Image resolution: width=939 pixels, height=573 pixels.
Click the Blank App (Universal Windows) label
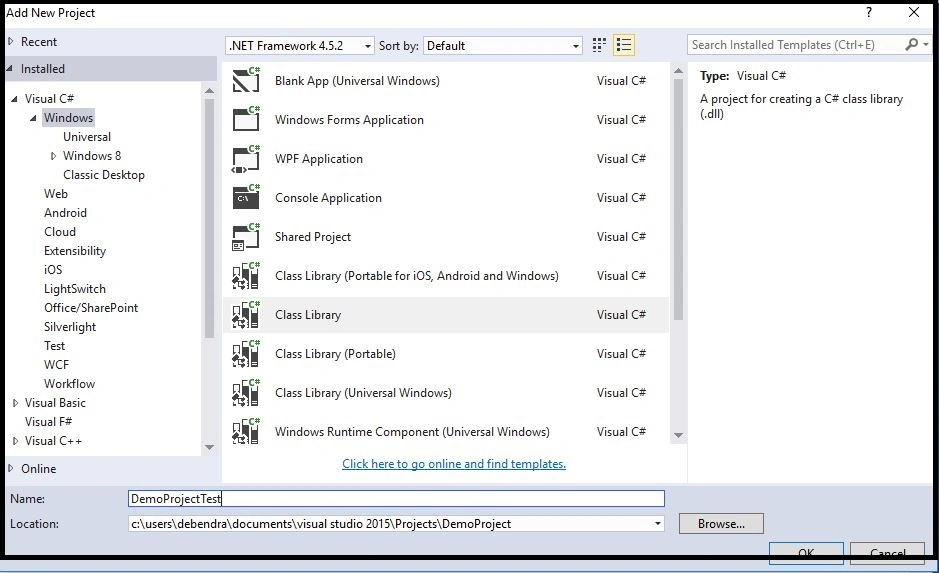click(x=357, y=81)
